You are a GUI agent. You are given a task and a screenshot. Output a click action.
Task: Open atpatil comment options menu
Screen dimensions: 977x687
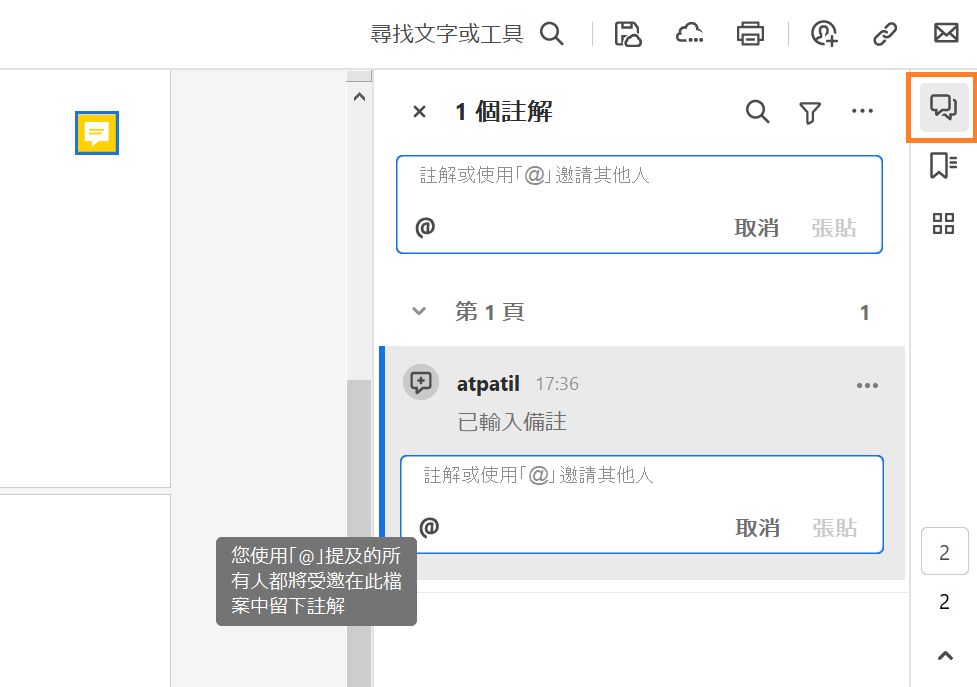pyautogui.click(x=867, y=384)
